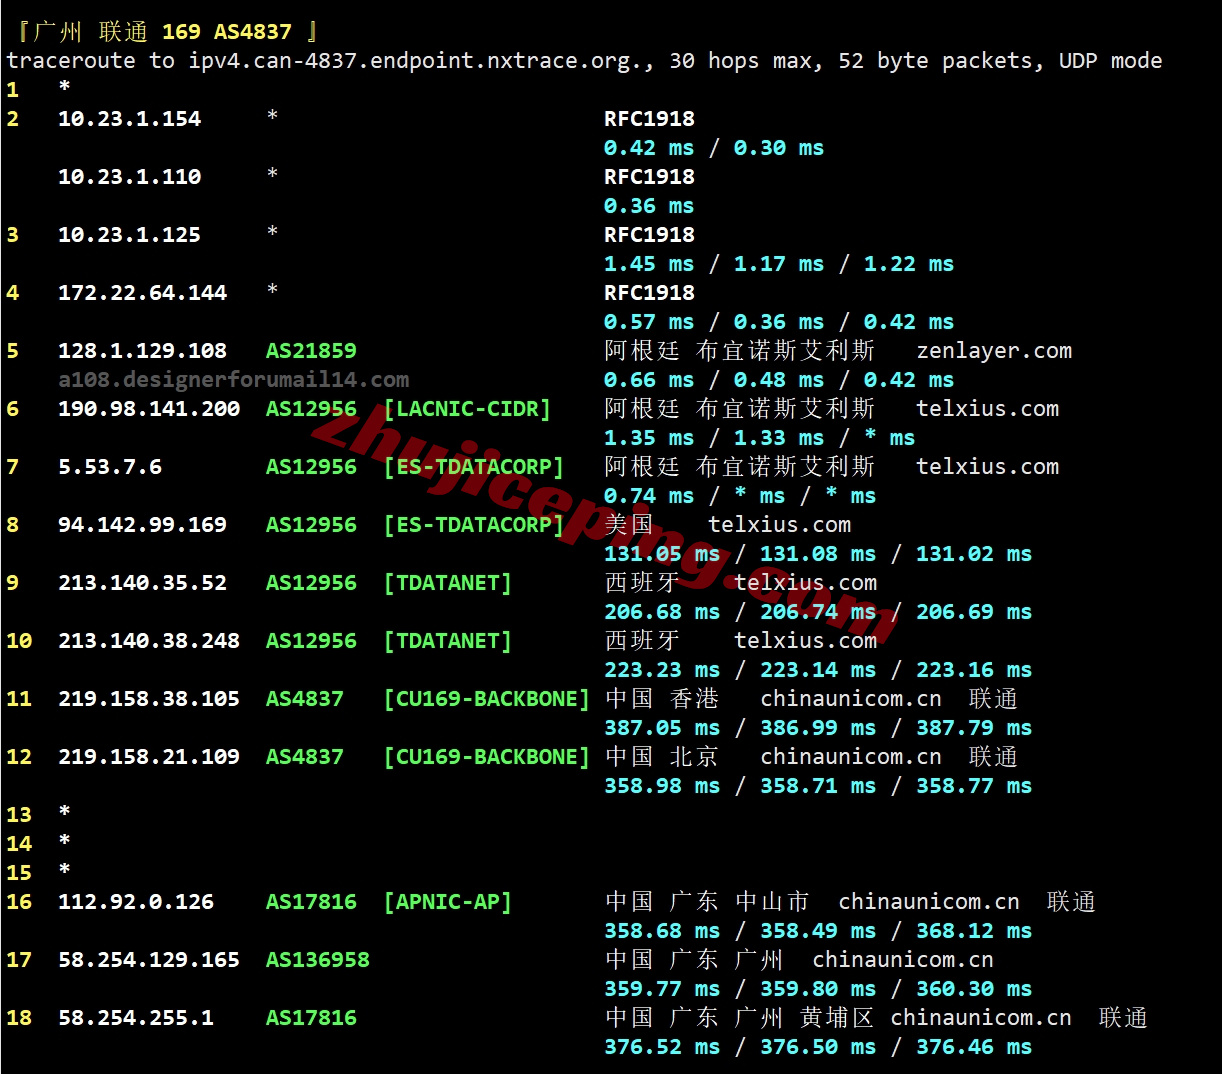The height and width of the screenshot is (1074, 1222).
Task: Select IP address 10.23.1.110
Action: click(129, 177)
